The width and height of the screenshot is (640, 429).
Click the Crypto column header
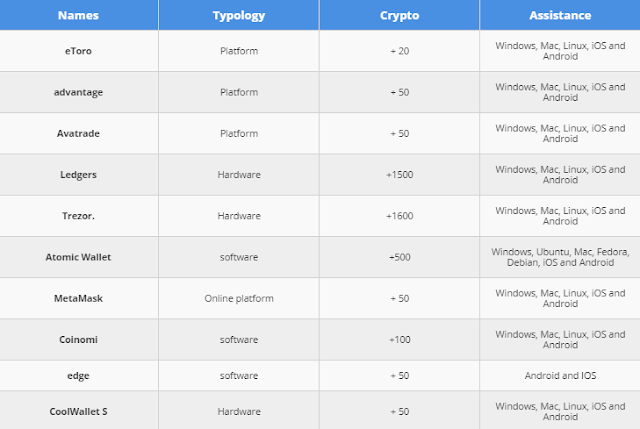tap(399, 16)
